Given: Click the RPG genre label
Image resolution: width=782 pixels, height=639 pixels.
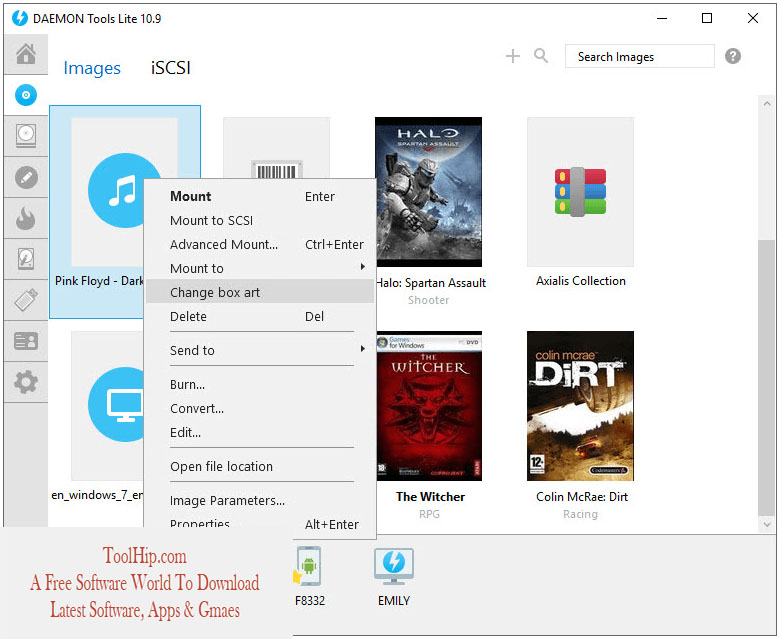Looking at the screenshot, I should 429,514.
